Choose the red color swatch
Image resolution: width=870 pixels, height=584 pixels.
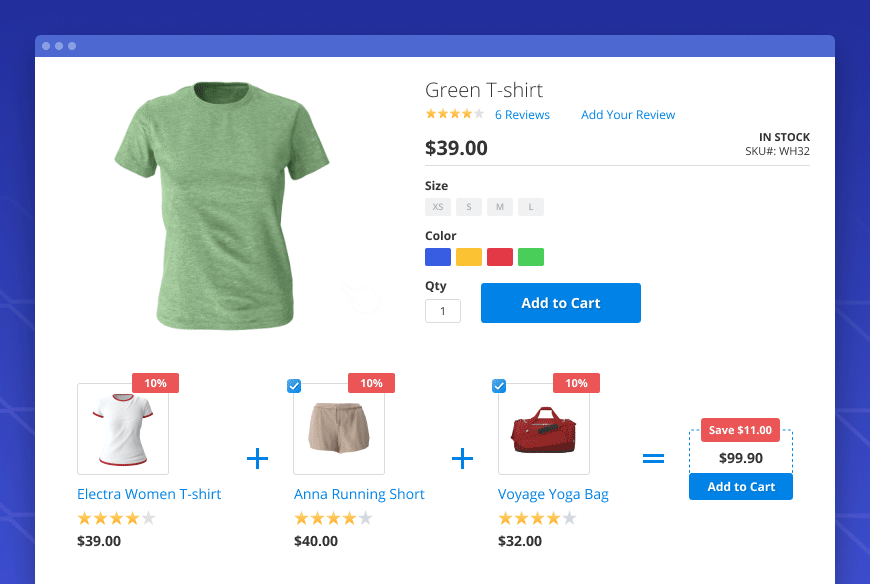[x=500, y=257]
